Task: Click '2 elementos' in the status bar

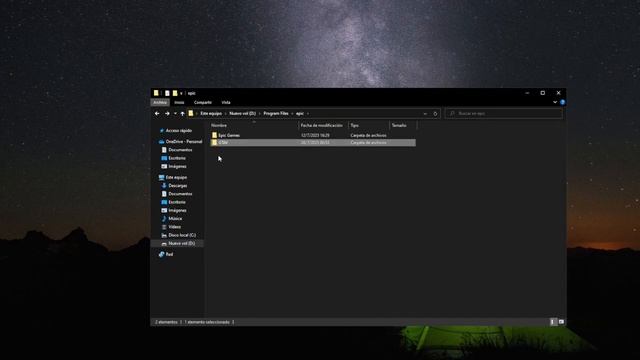Action: point(166,322)
